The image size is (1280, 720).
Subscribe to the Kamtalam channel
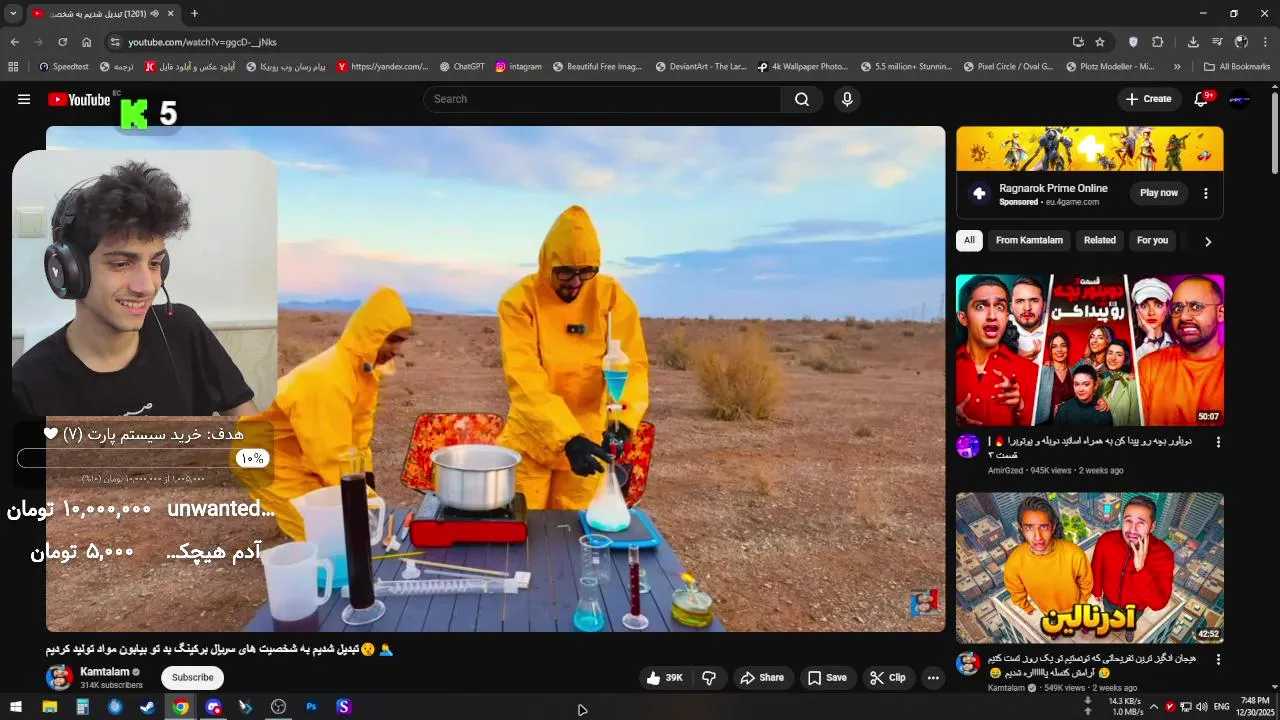[x=192, y=677]
